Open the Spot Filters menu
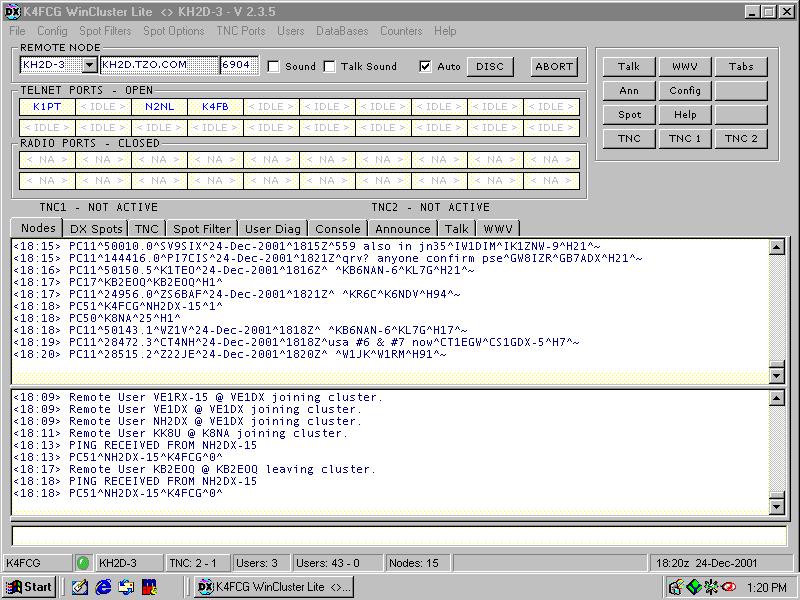The width and height of the screenshot is (800, 600). 105,31
